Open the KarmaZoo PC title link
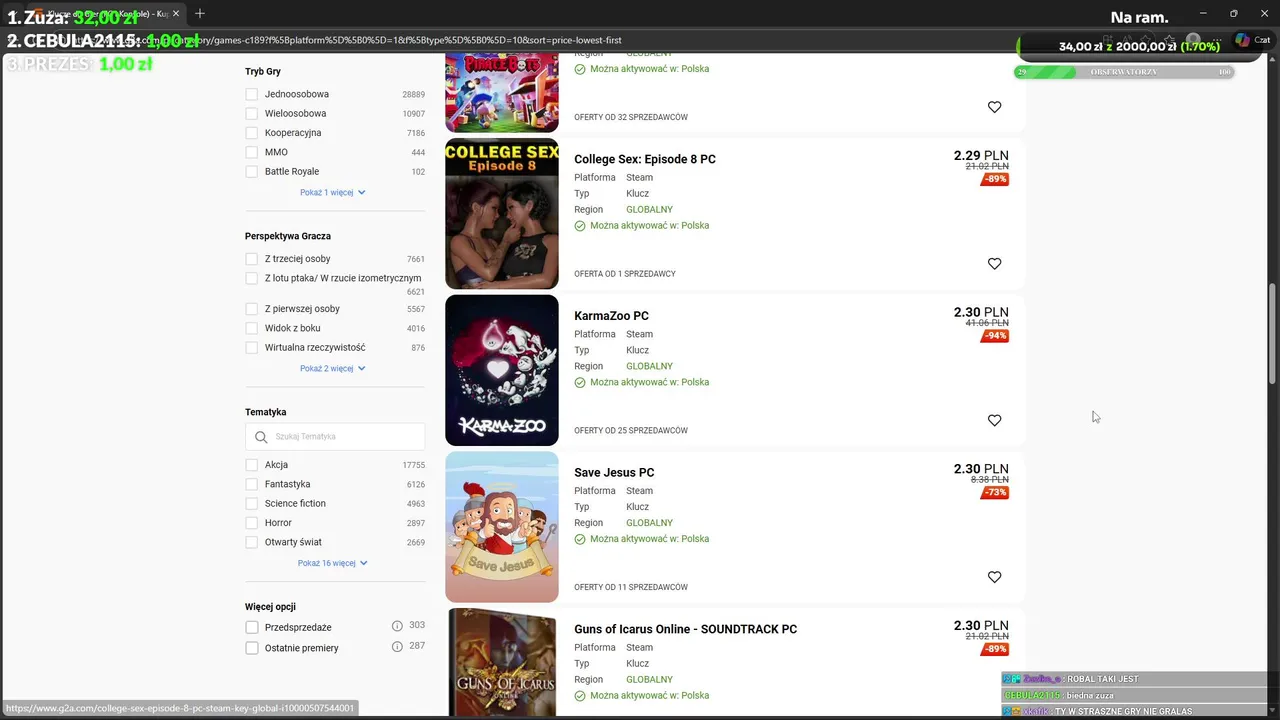The width and height of the screenshot is (1280, 720). 611,316
